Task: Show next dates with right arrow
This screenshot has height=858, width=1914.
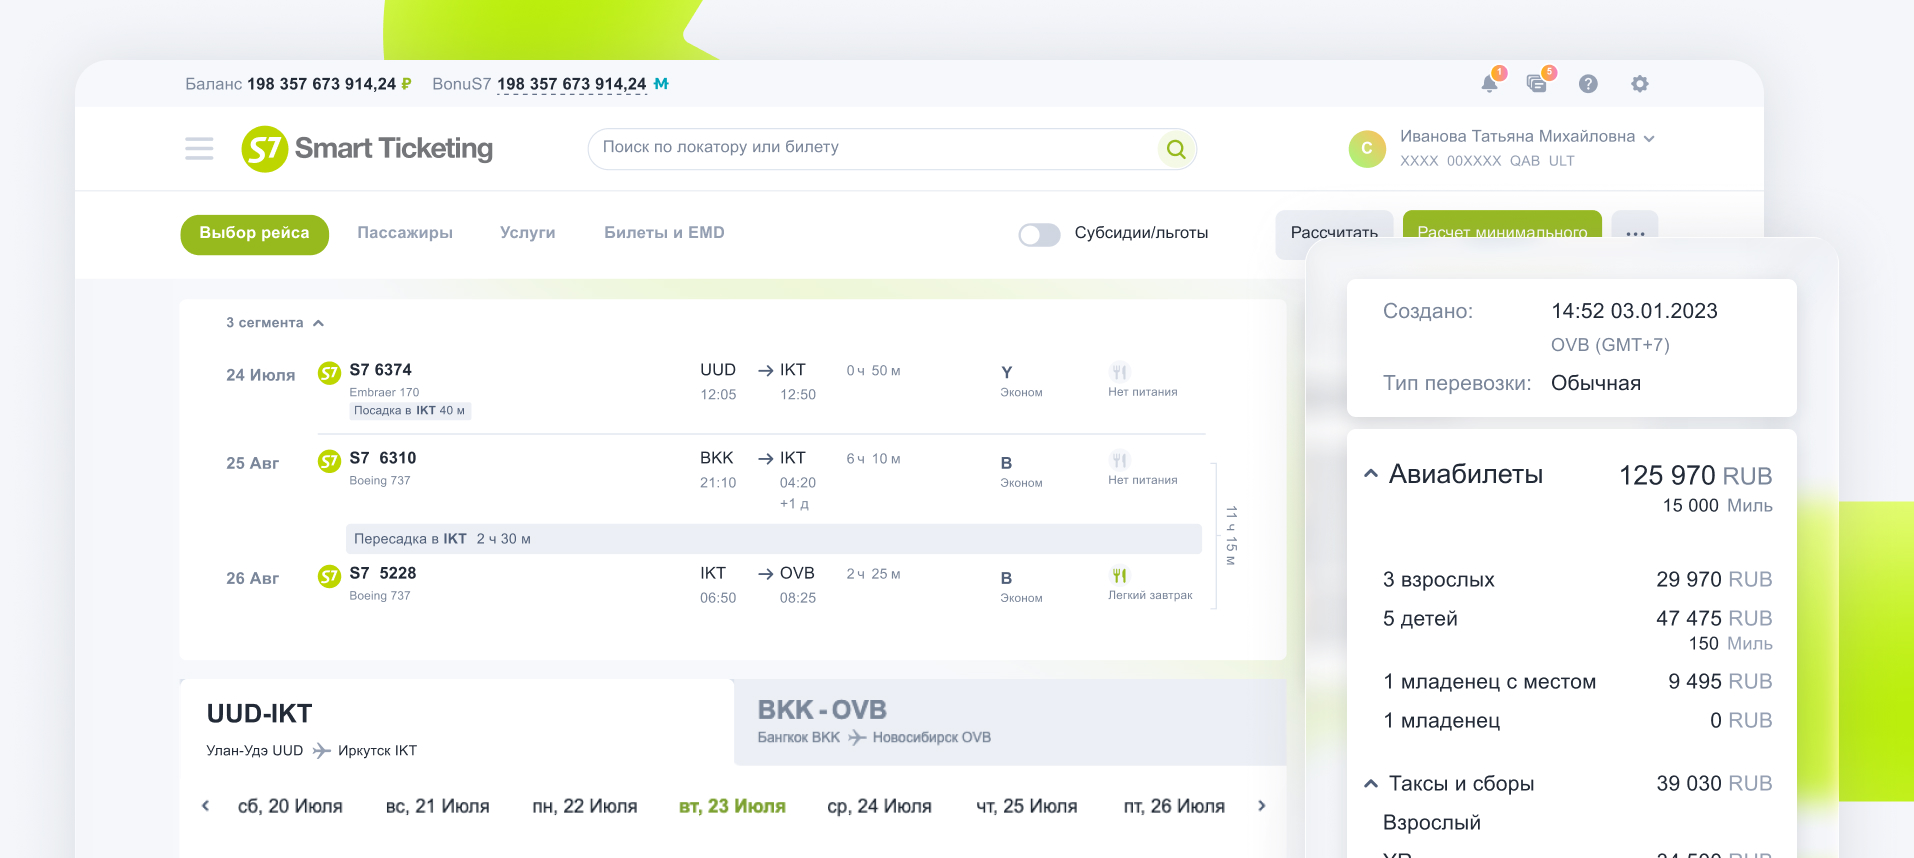Action: 1261,806
